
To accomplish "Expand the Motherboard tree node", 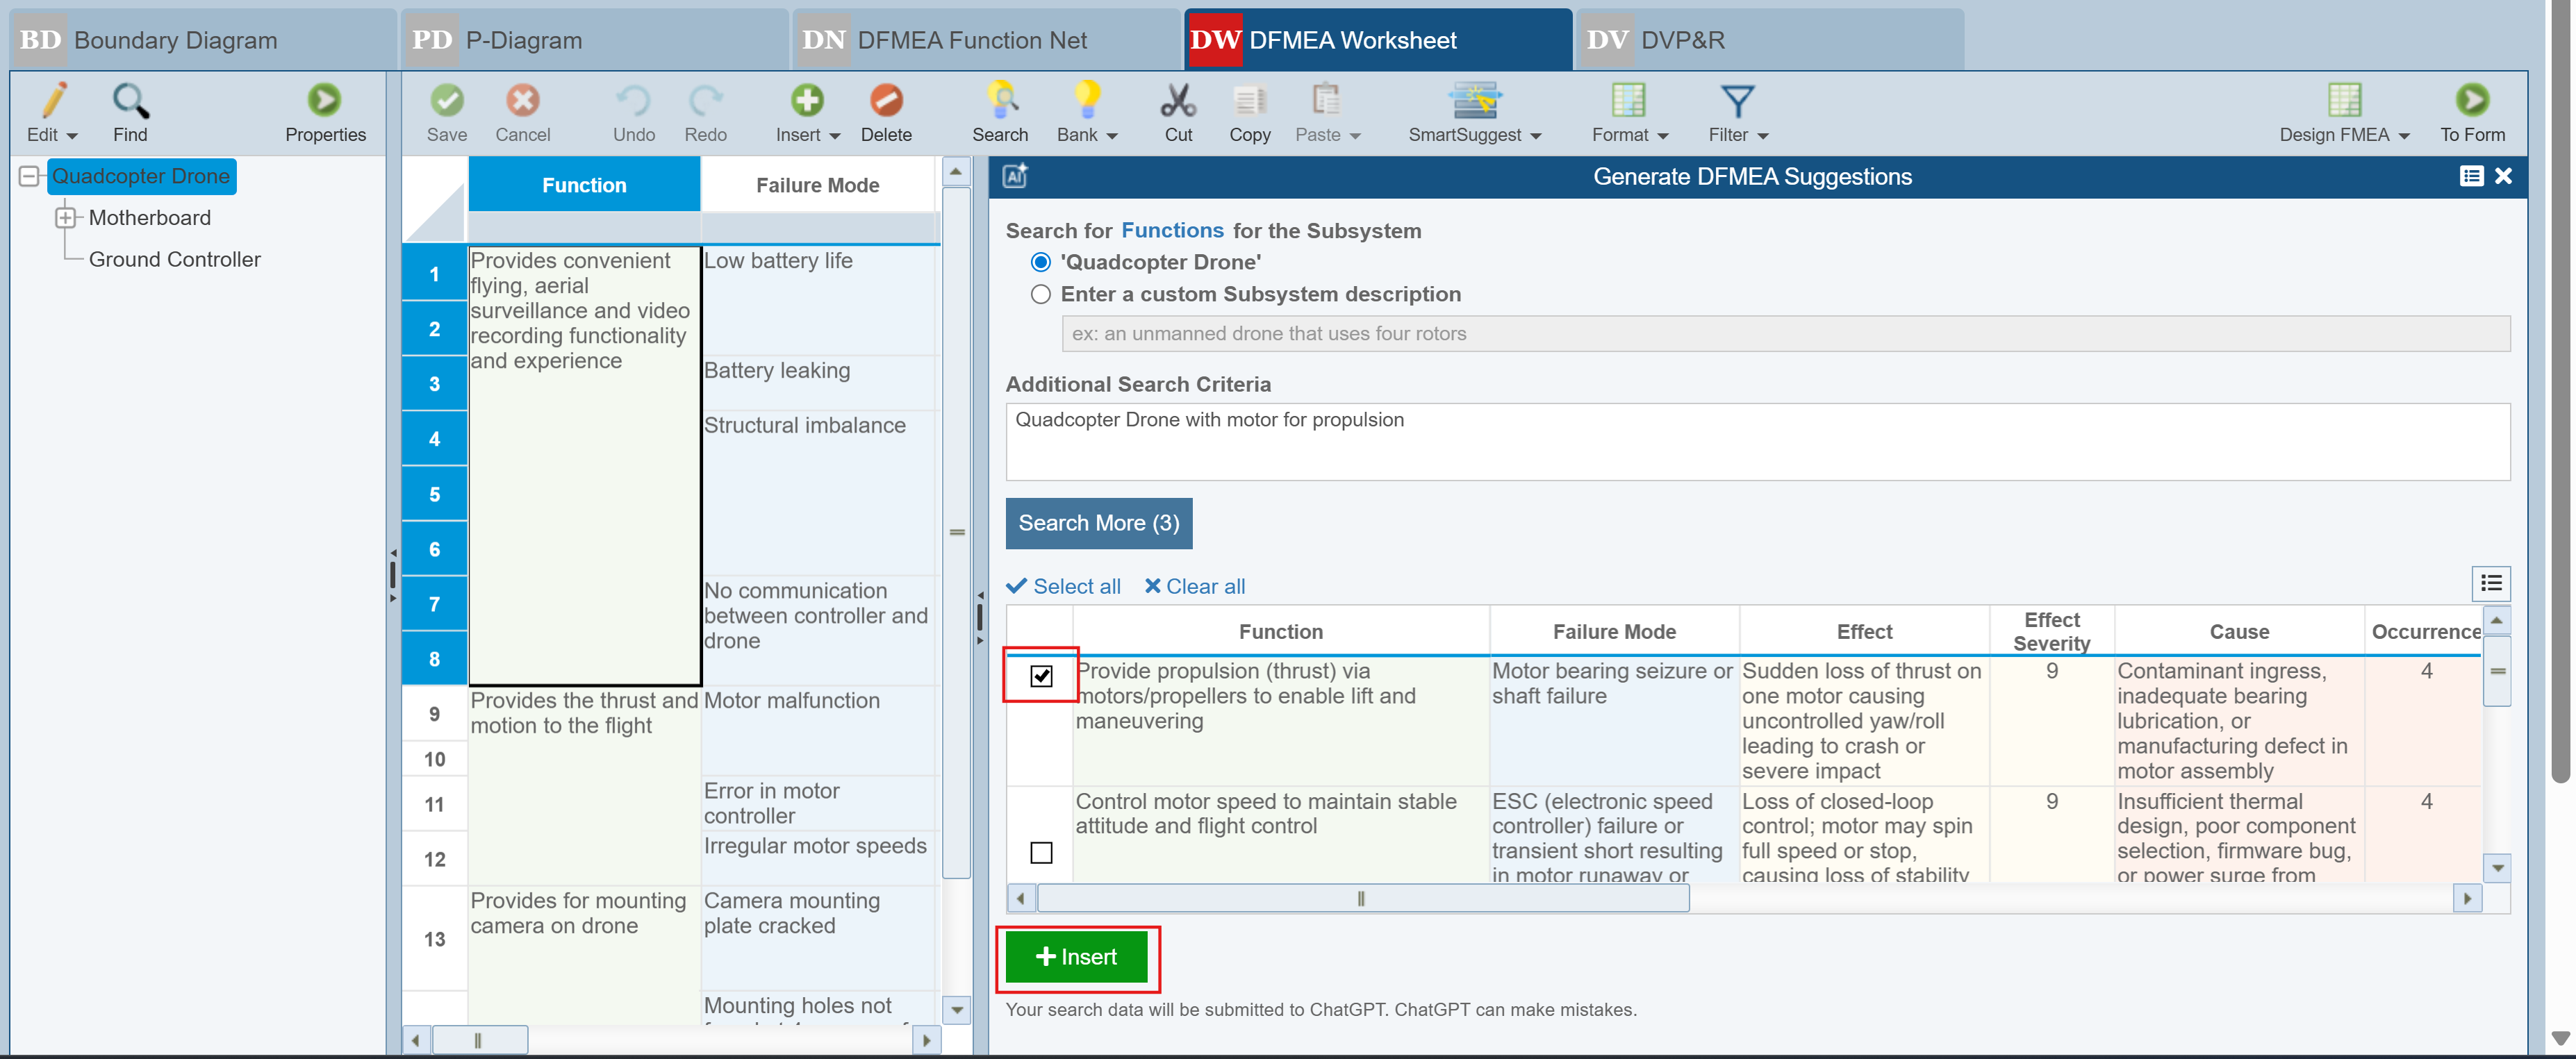I will (x=66, y=217).
